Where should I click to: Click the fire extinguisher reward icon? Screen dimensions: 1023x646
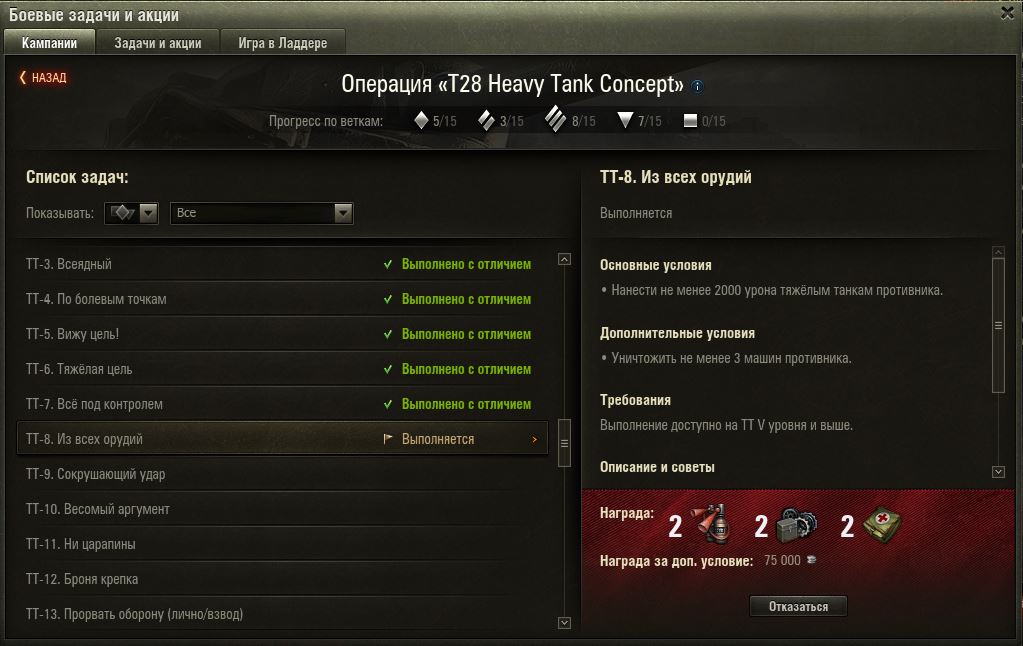(x=710, y=524)
